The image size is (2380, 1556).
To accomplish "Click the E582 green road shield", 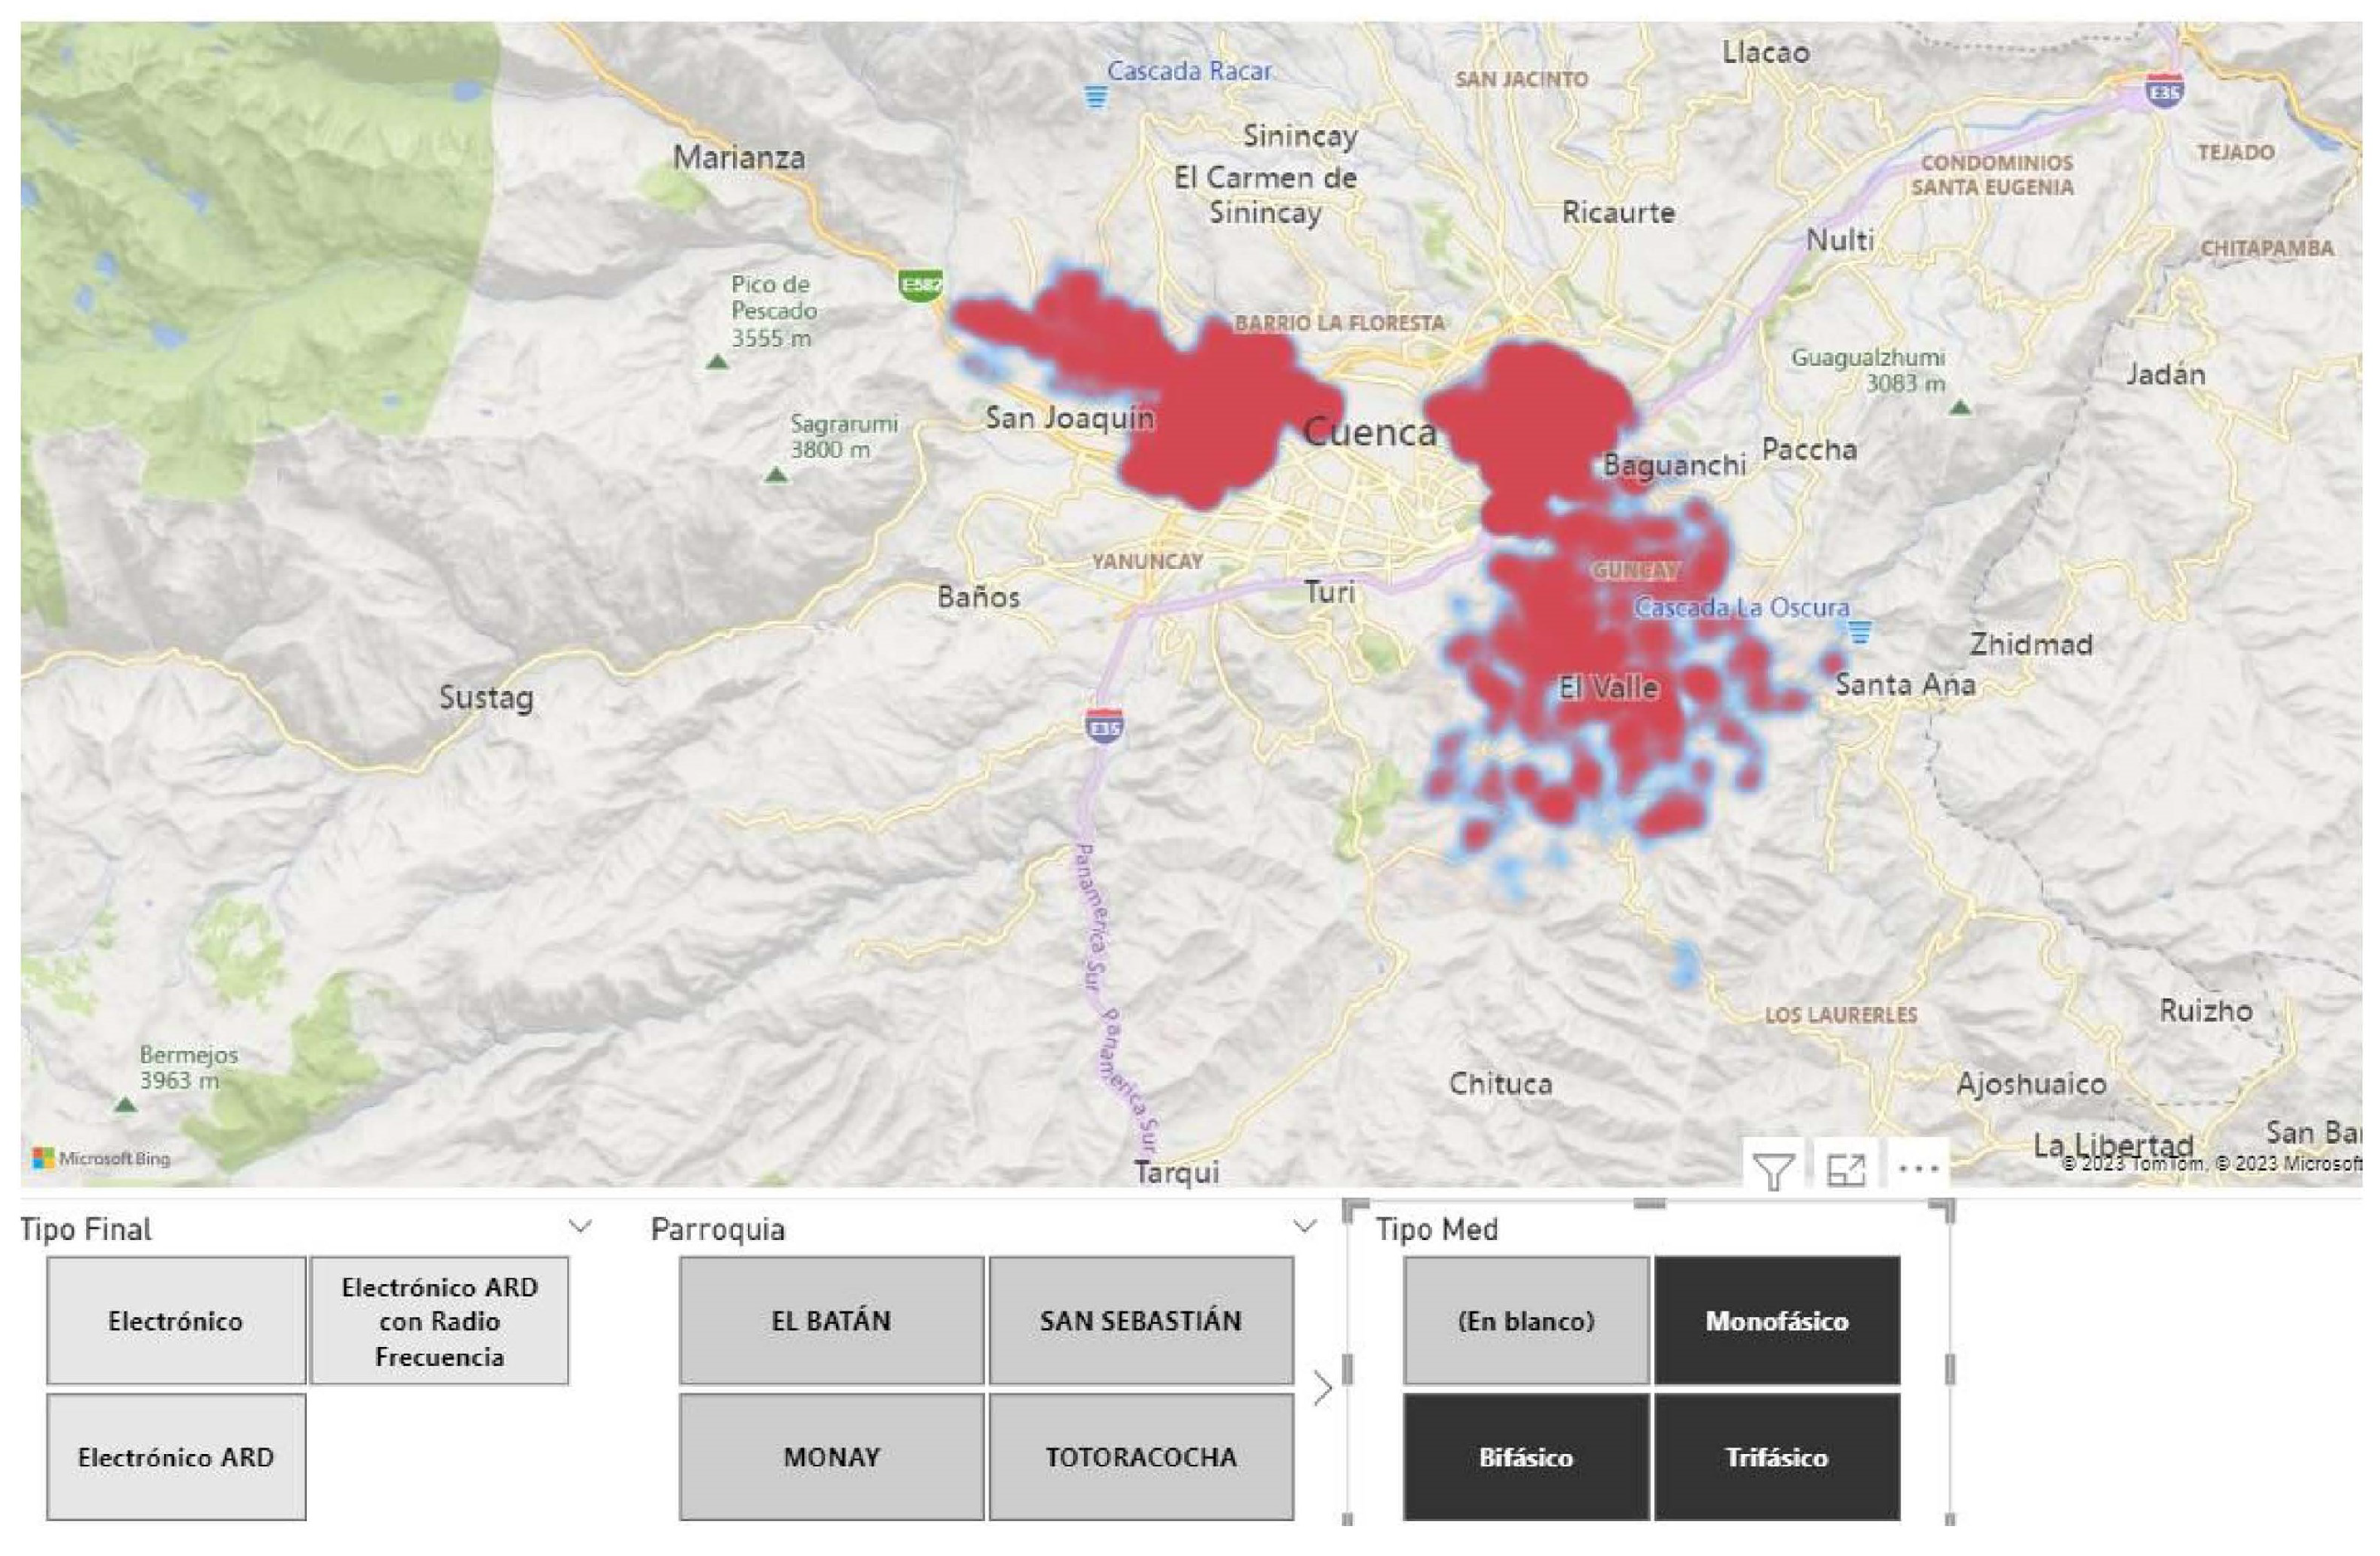I will (x=920, y=285).
